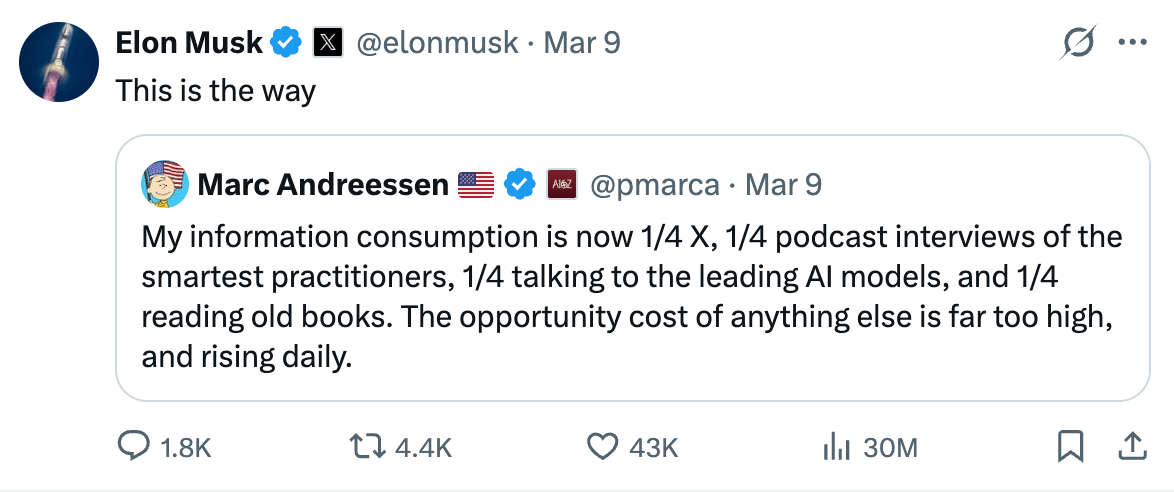Open Elon Musk's rocket profile avatar
Screen dimensions: 1174x492
[58, 61]
